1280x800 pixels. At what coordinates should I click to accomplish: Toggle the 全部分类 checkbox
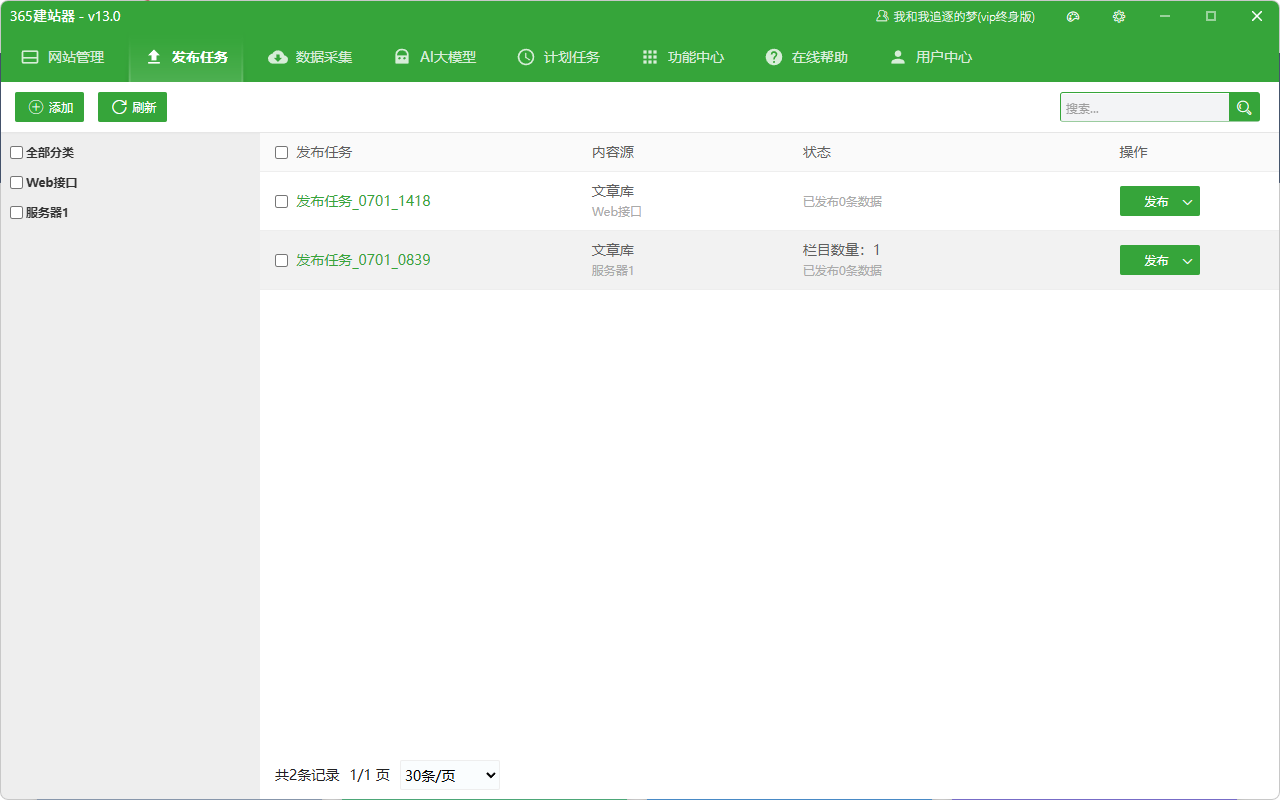point(16,153)
